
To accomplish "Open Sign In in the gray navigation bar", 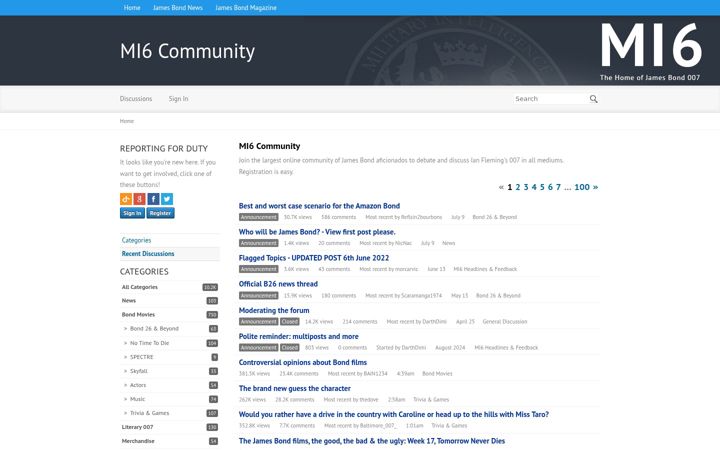I will click(178, 99).
